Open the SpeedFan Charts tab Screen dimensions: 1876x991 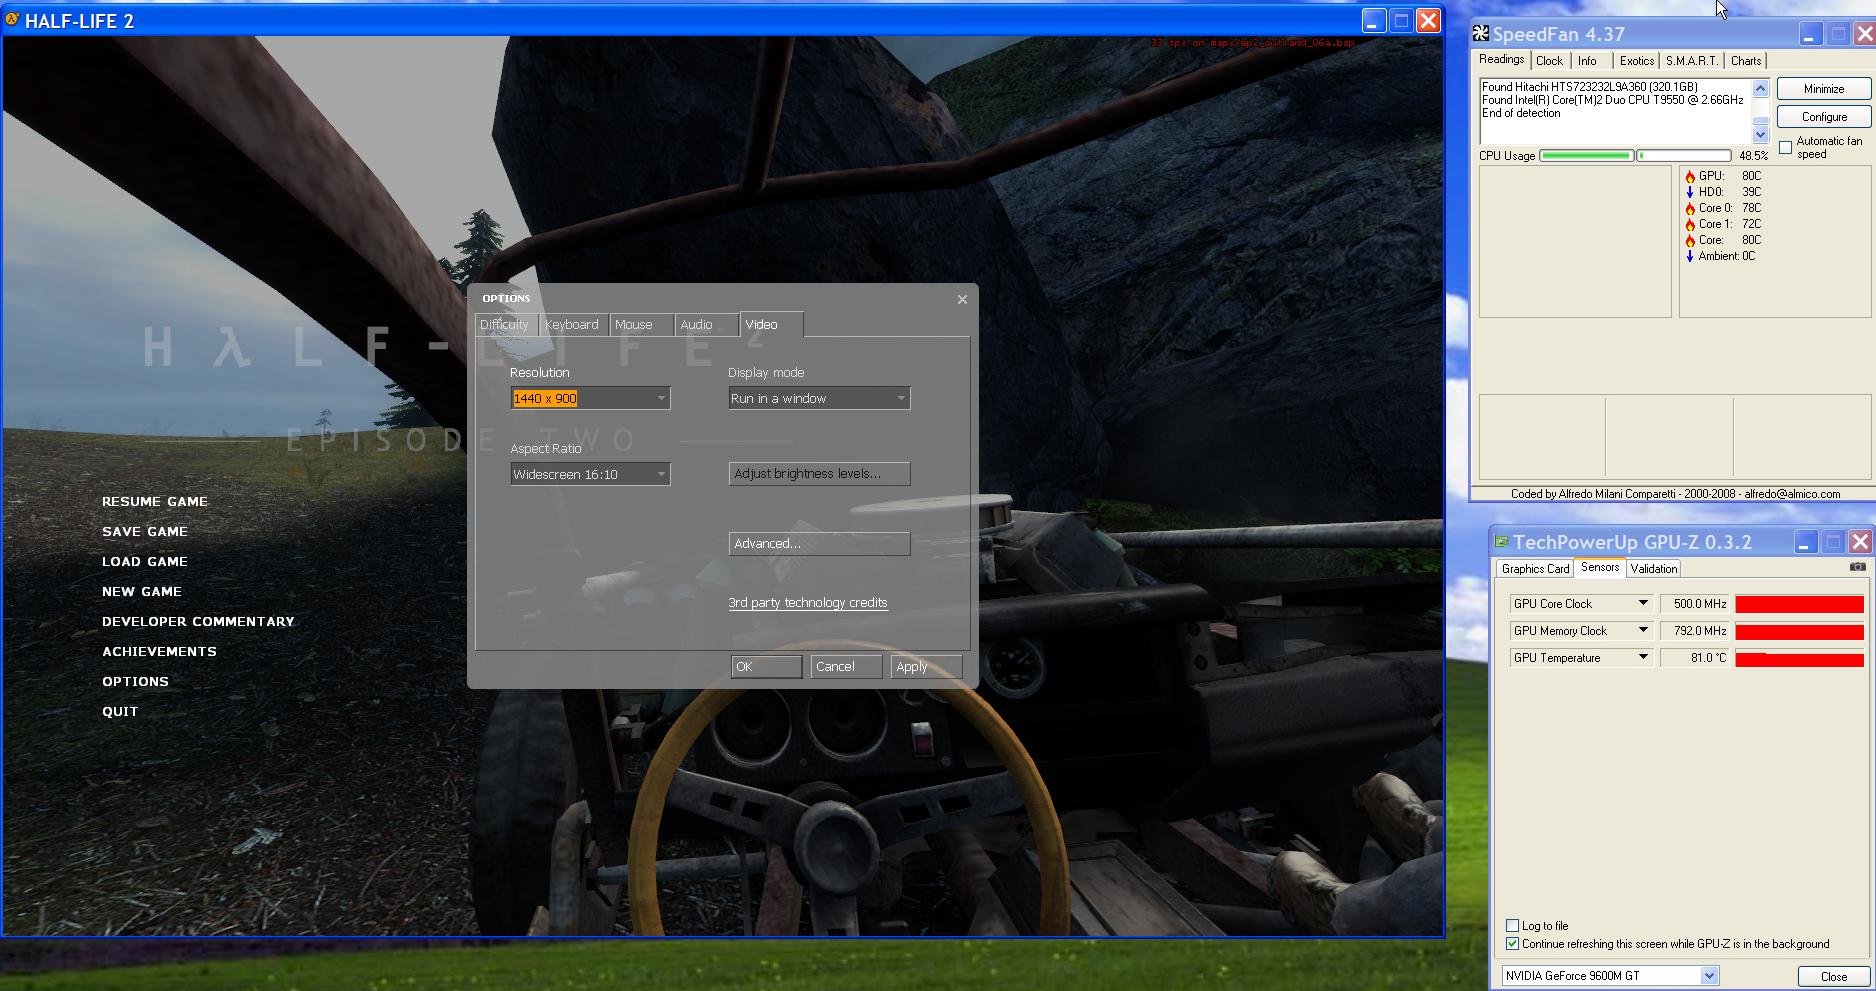(x=1746, y=61)
